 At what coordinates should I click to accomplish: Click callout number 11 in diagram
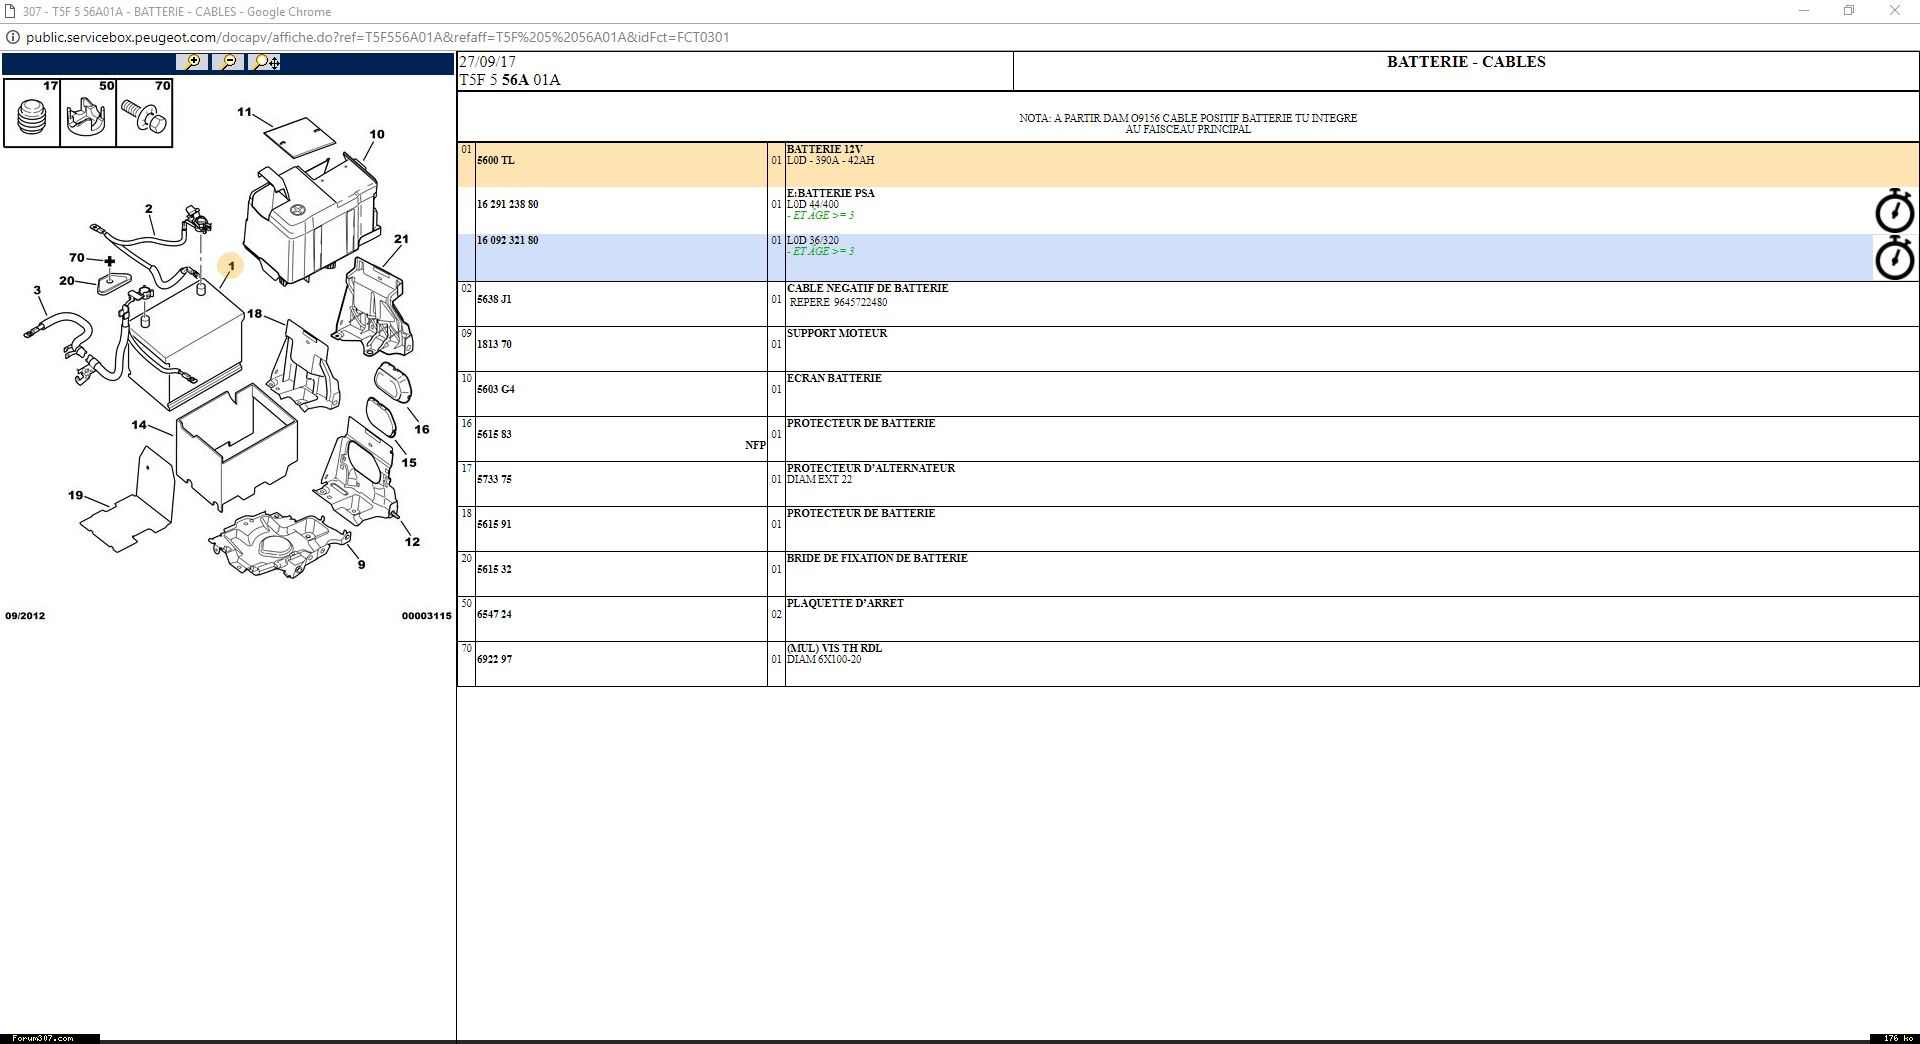click(245, 112)
